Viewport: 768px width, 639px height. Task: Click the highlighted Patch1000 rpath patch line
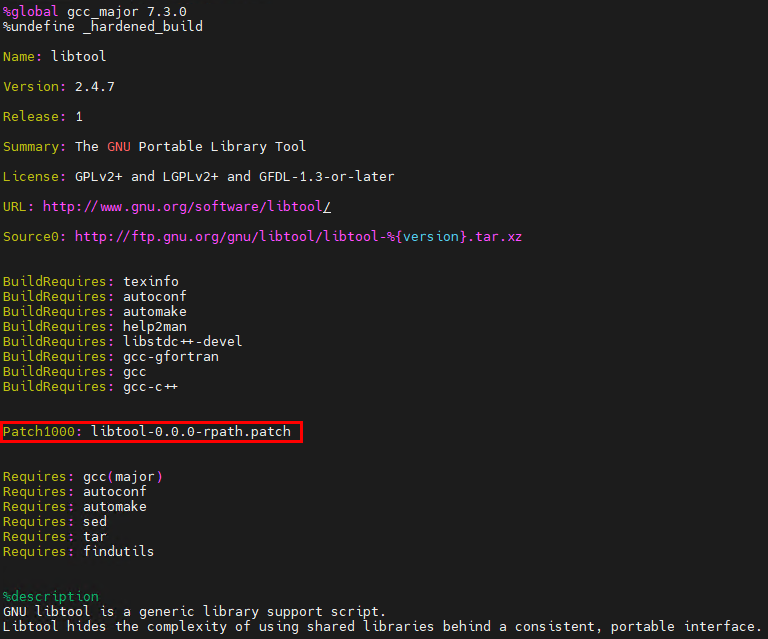point(151,432)
